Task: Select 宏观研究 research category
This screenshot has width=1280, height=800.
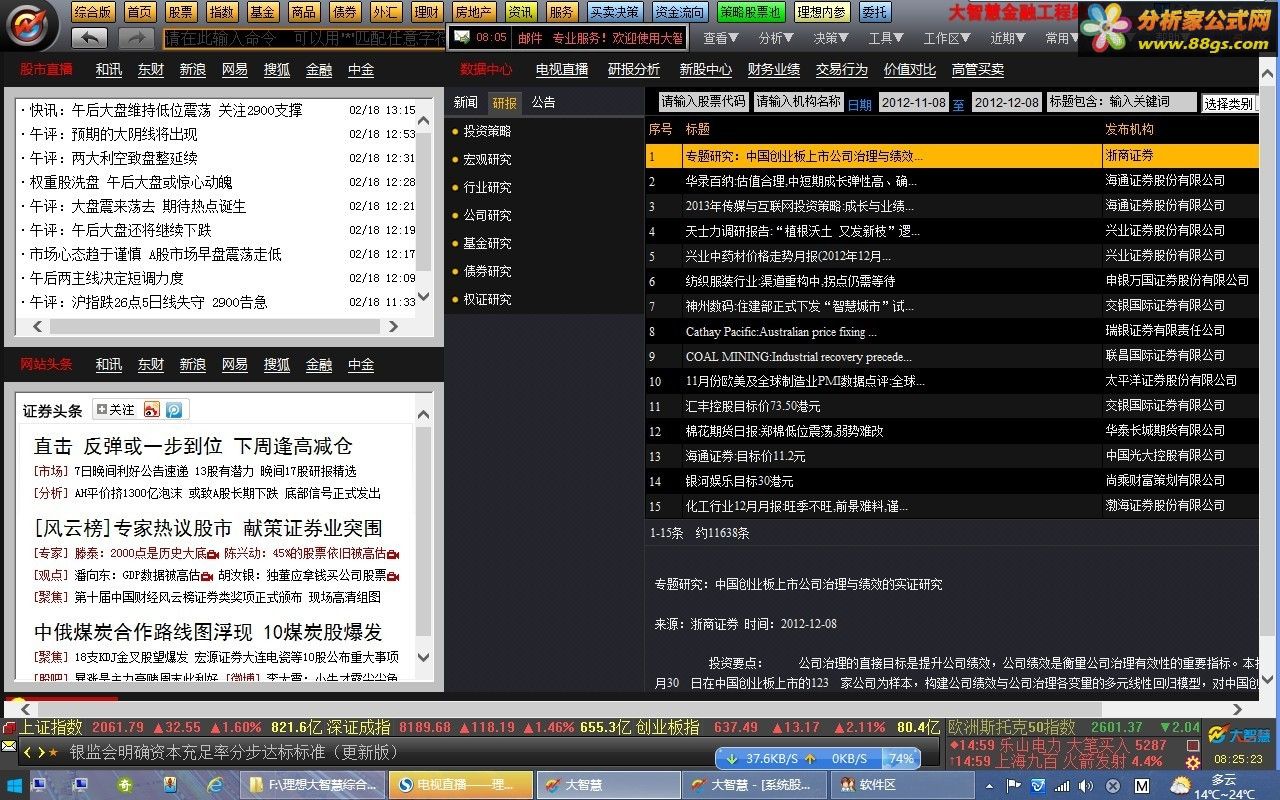Action: tap(487, 159)
